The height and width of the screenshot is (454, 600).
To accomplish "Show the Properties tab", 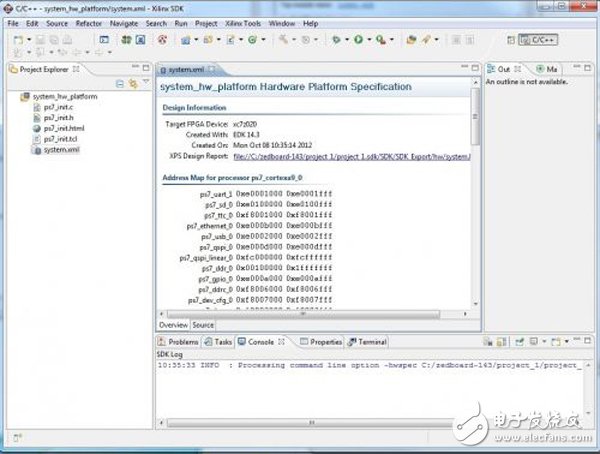I will [321, 342].
